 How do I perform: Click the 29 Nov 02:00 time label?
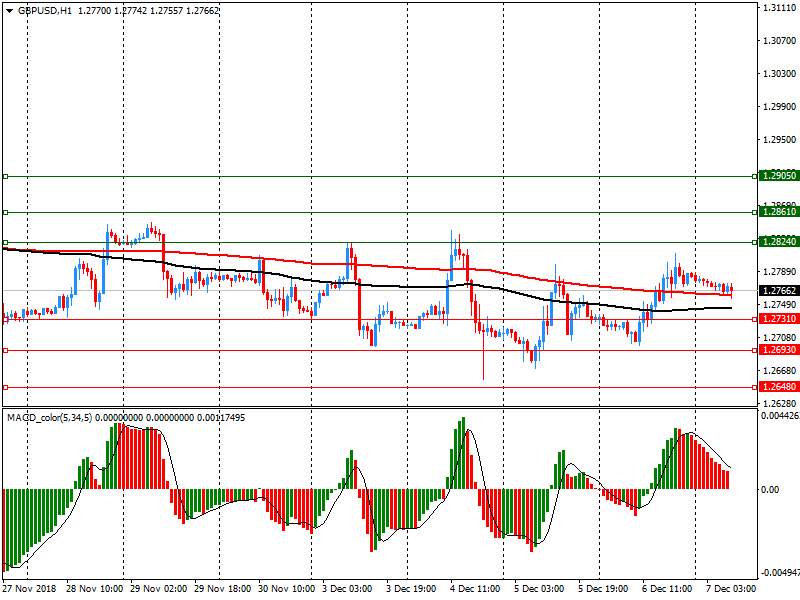[159, 588]
